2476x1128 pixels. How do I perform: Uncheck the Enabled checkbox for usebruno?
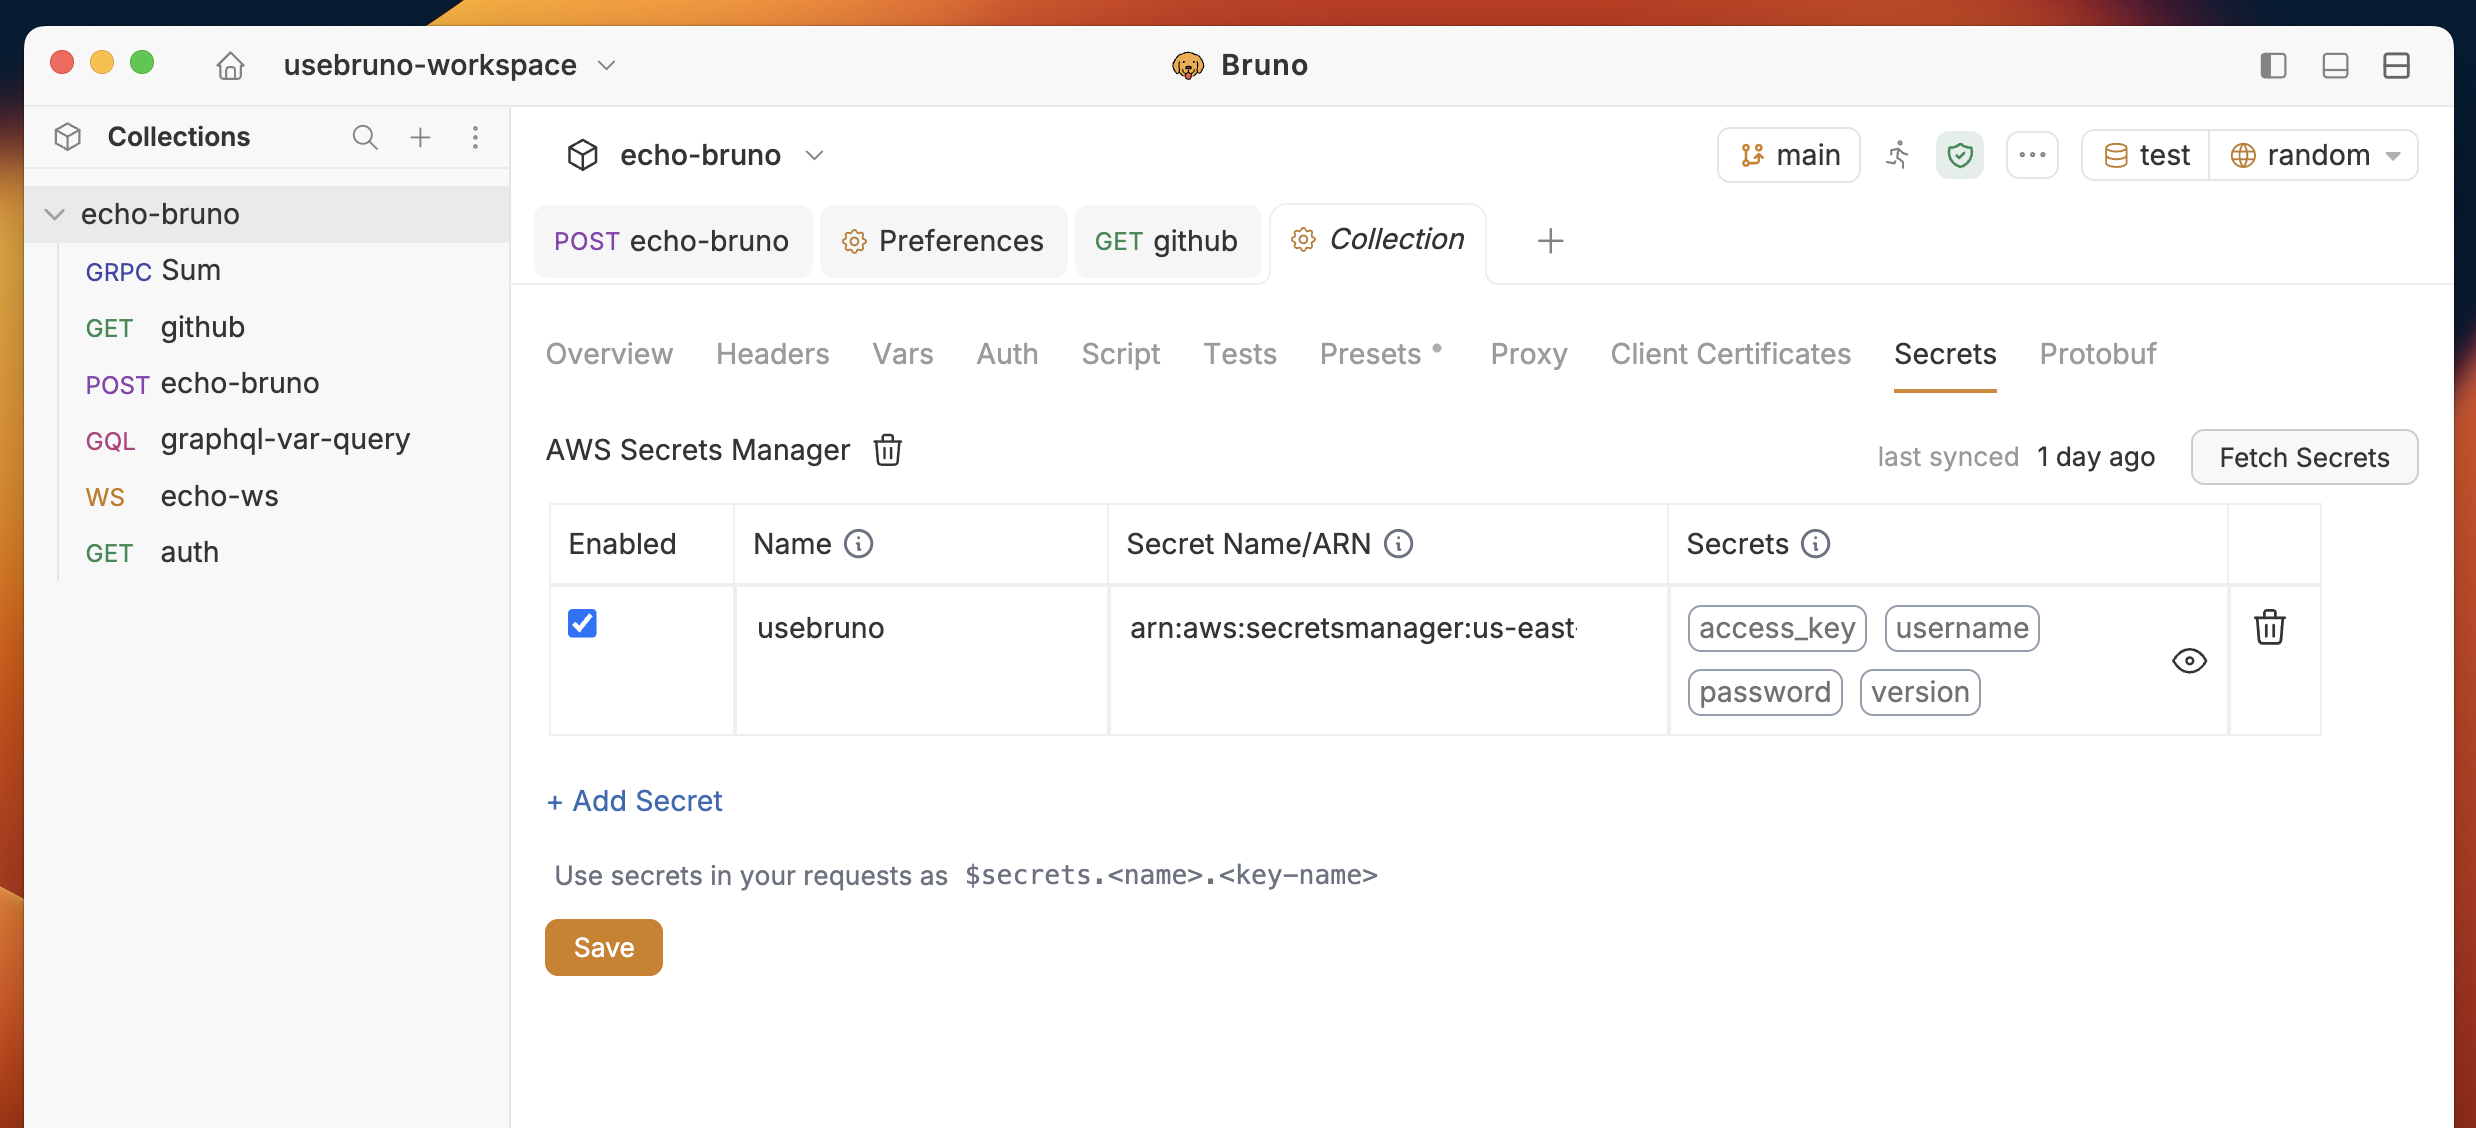(x=582, y=623)
